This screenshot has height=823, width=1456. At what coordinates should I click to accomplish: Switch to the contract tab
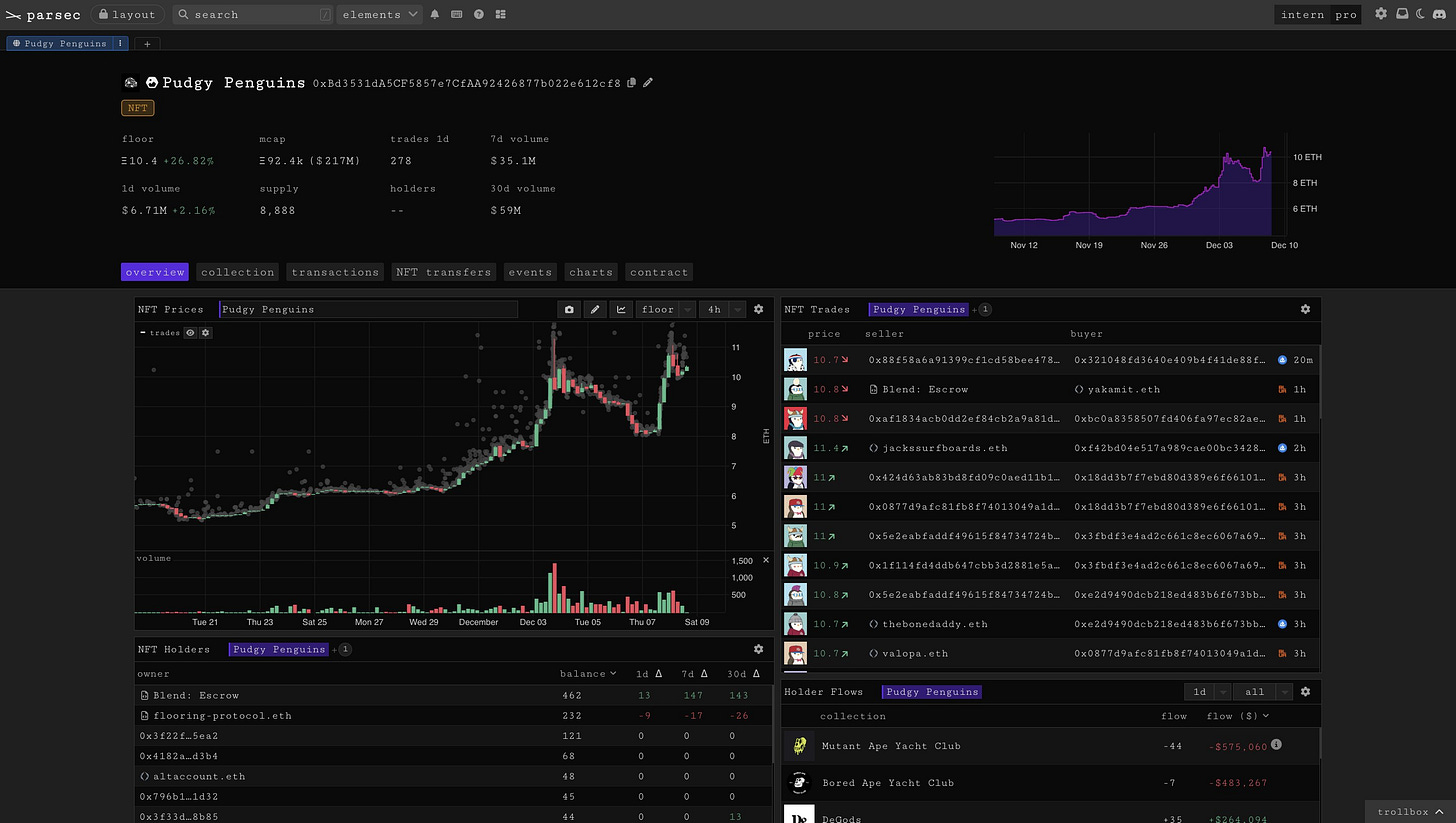659,272
